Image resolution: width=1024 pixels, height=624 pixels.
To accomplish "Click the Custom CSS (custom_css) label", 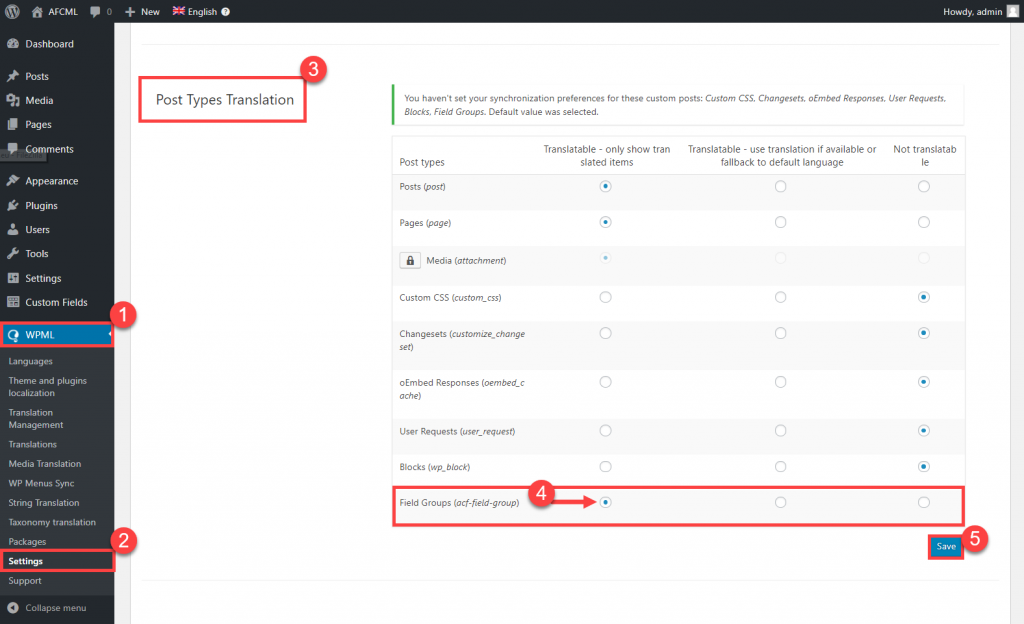I will [x=450, y=298].
